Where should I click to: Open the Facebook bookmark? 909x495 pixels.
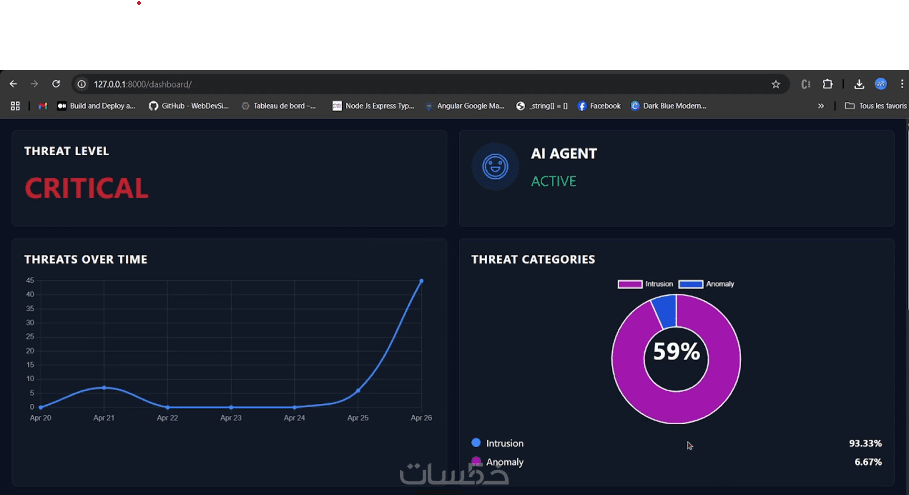coord(599,106)
